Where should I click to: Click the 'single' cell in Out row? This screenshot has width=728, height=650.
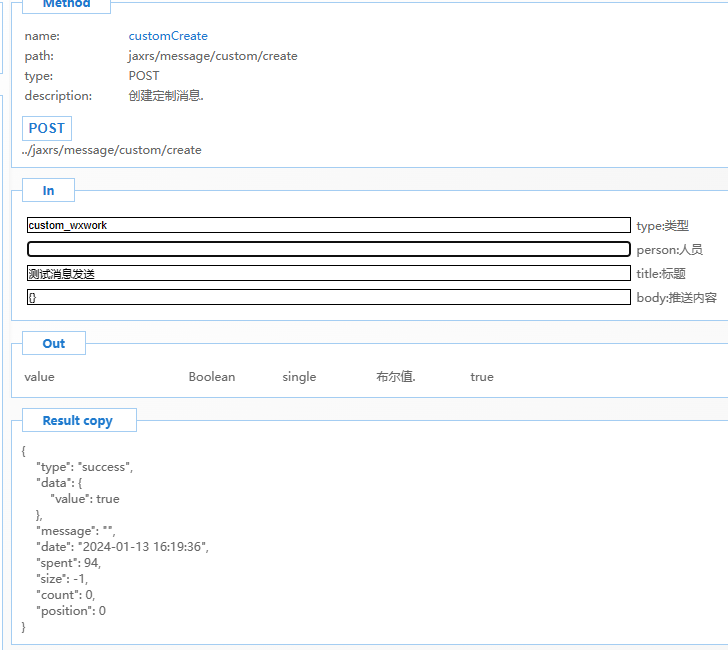pyautogui.click(x=299, y=377)
